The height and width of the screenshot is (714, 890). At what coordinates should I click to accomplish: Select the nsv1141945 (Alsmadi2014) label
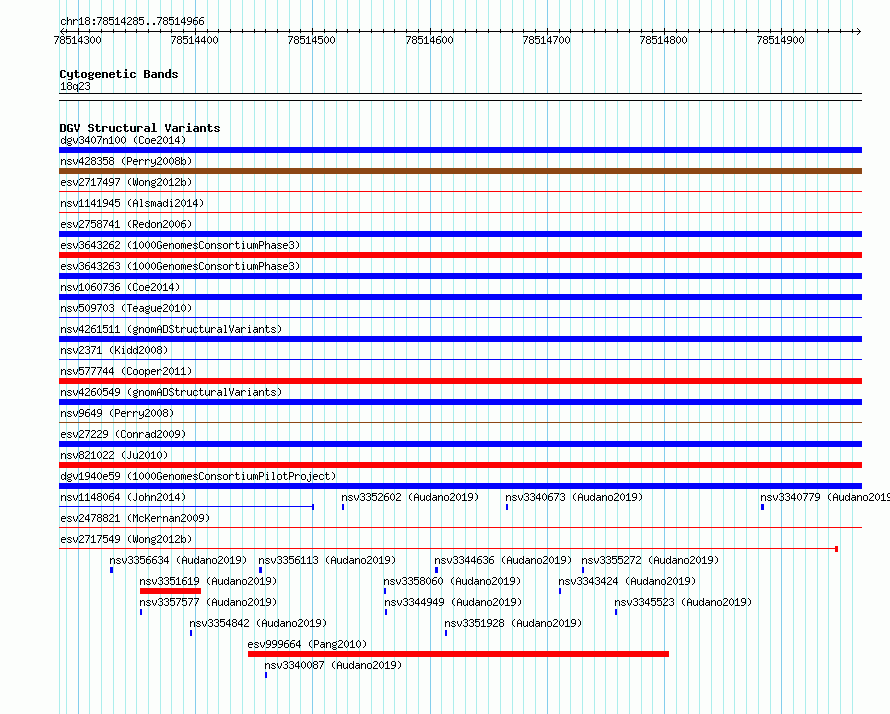click(132, 203)
